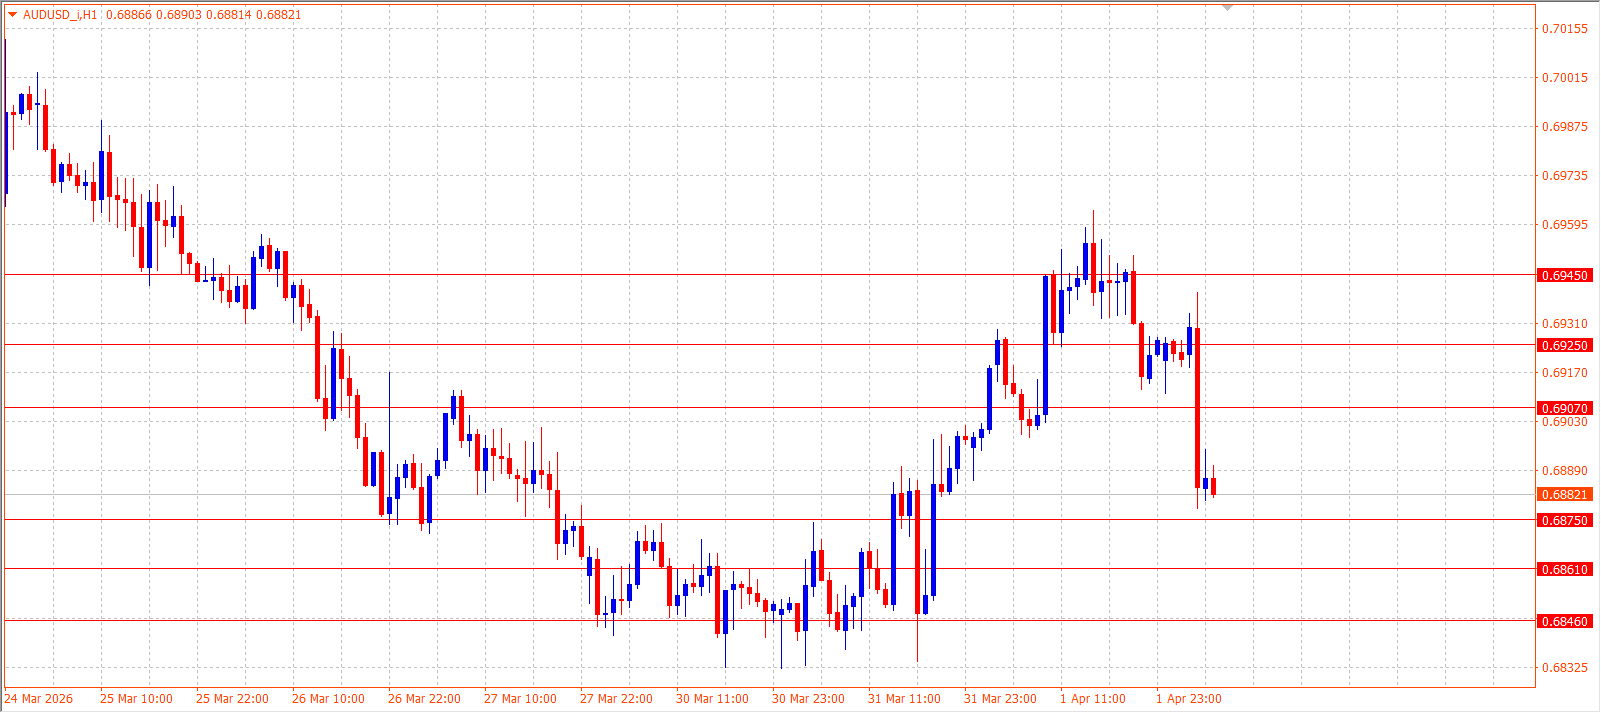This screenshot has height=713, width=1601.
Task: Click the 1 Apr 23:00 time label
Action: pyautogui.click(x=1189, y=699)
